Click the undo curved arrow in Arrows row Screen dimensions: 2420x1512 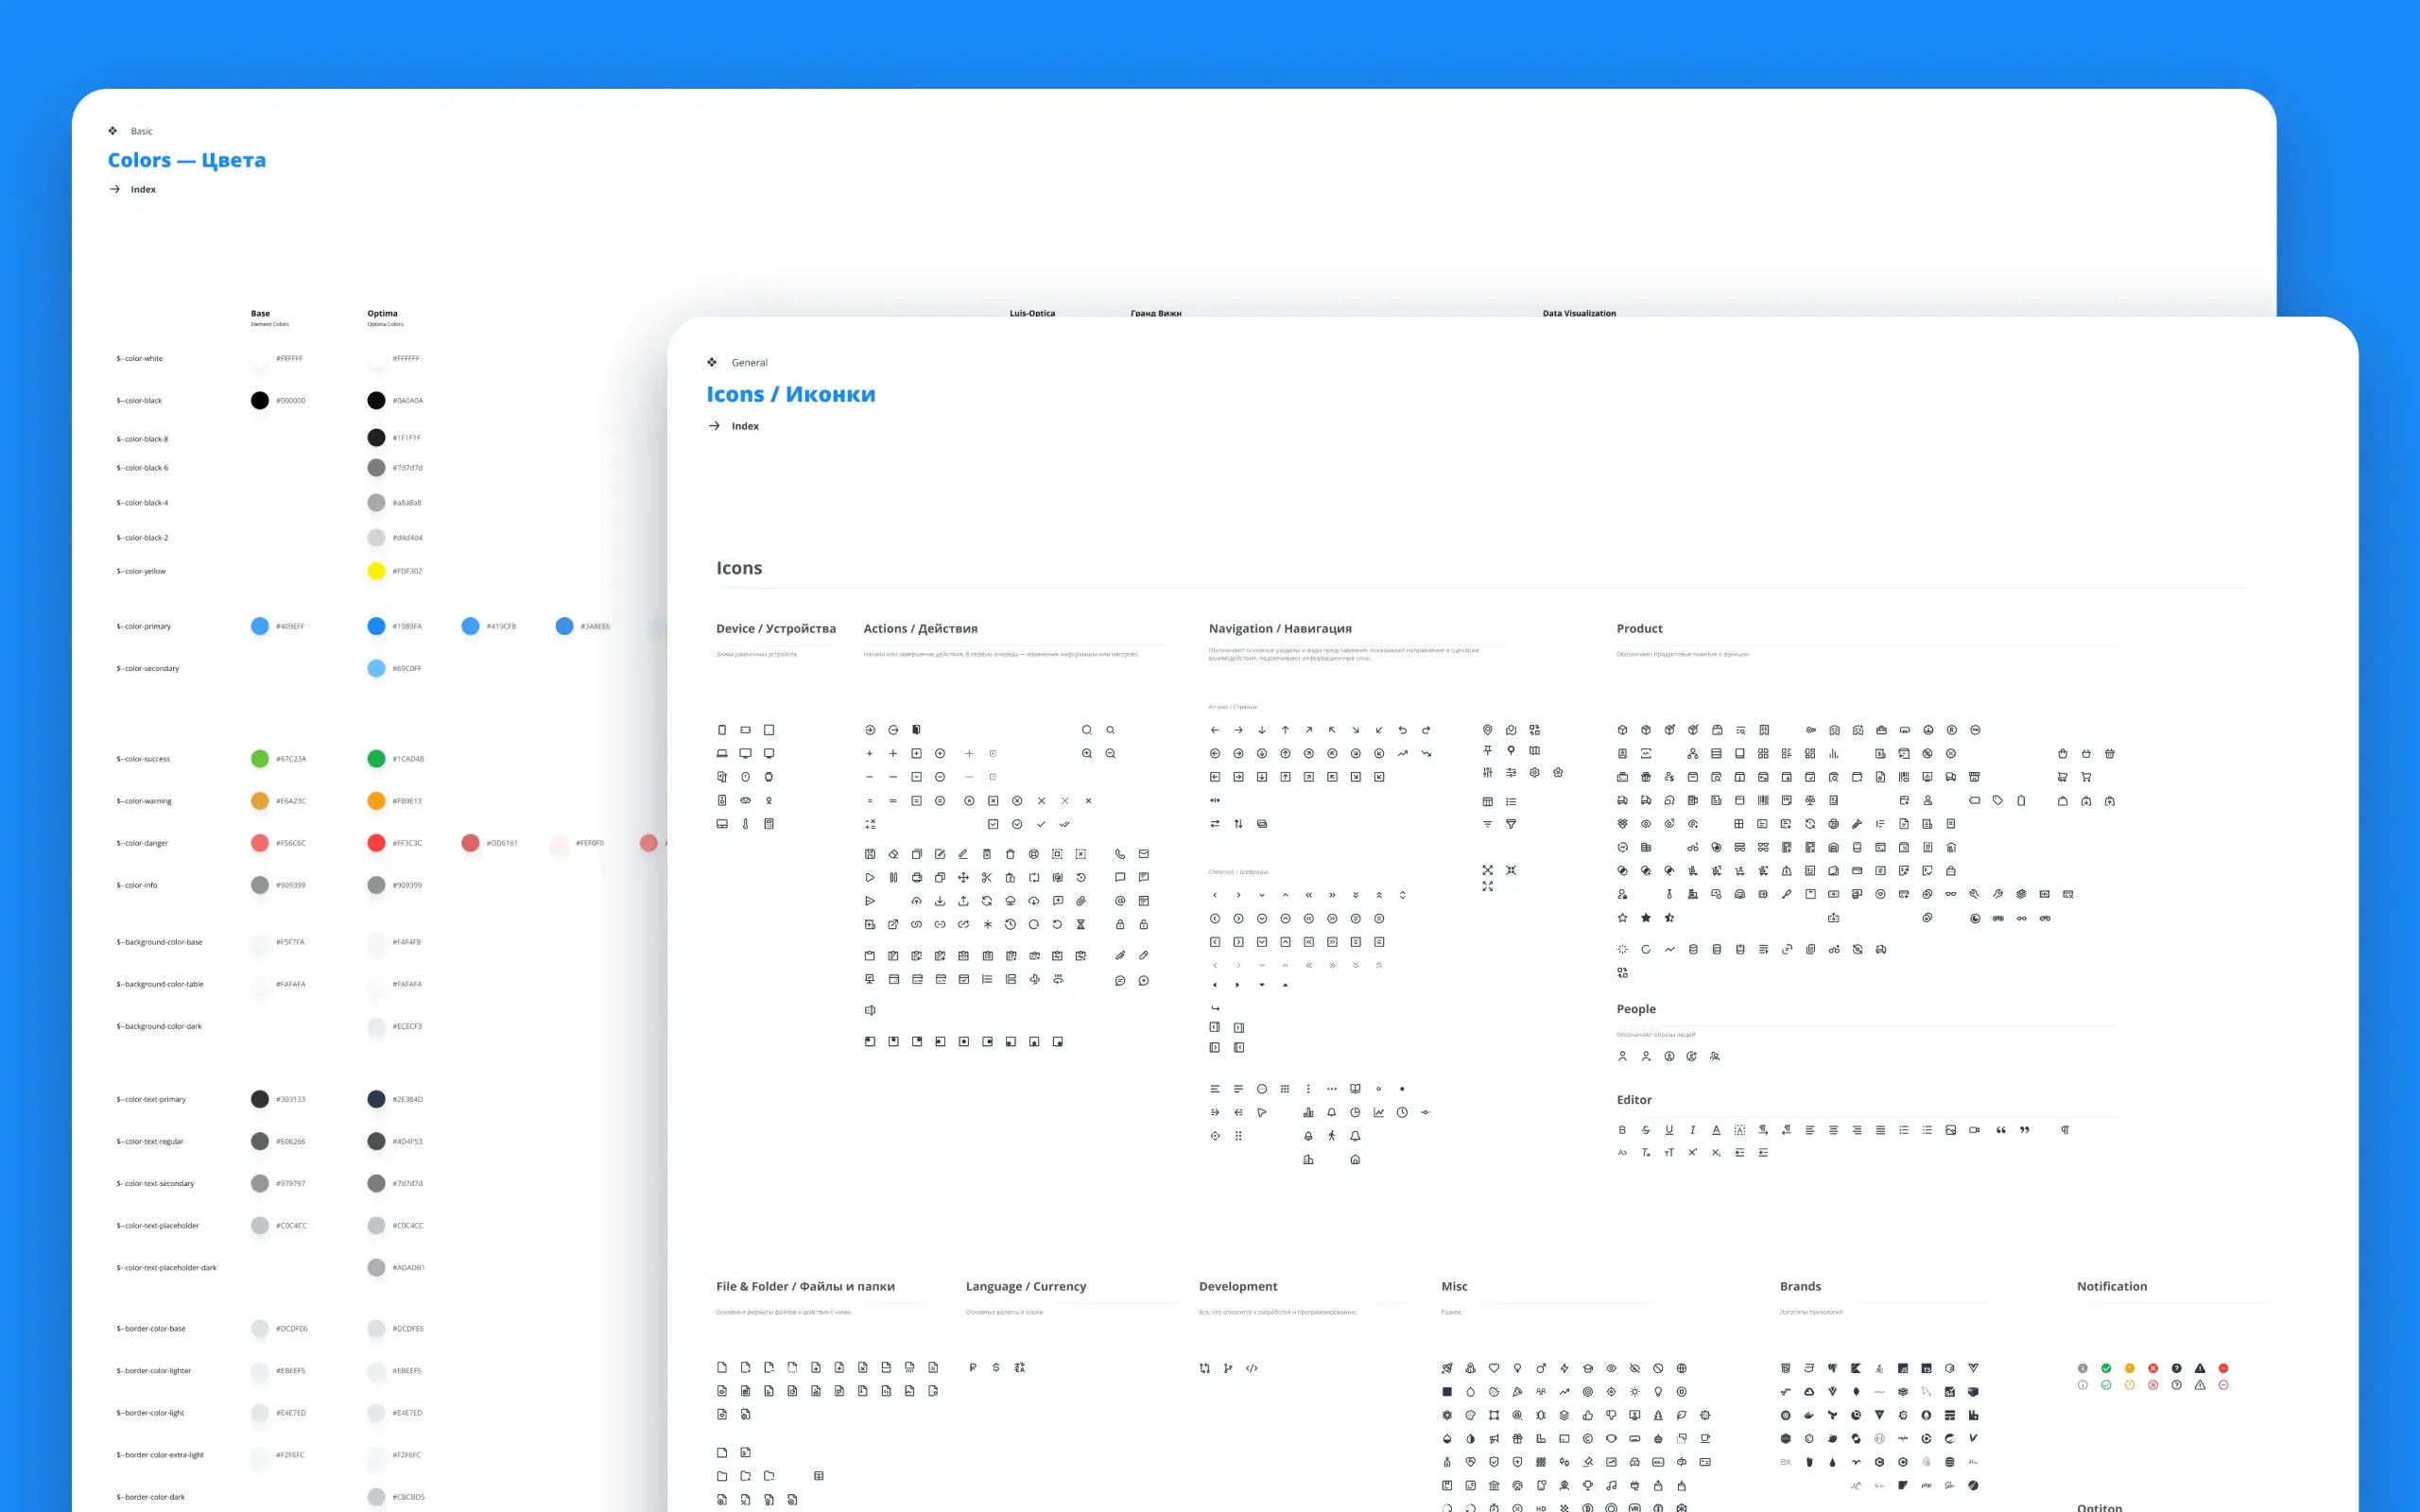[x=1403, y=730]
